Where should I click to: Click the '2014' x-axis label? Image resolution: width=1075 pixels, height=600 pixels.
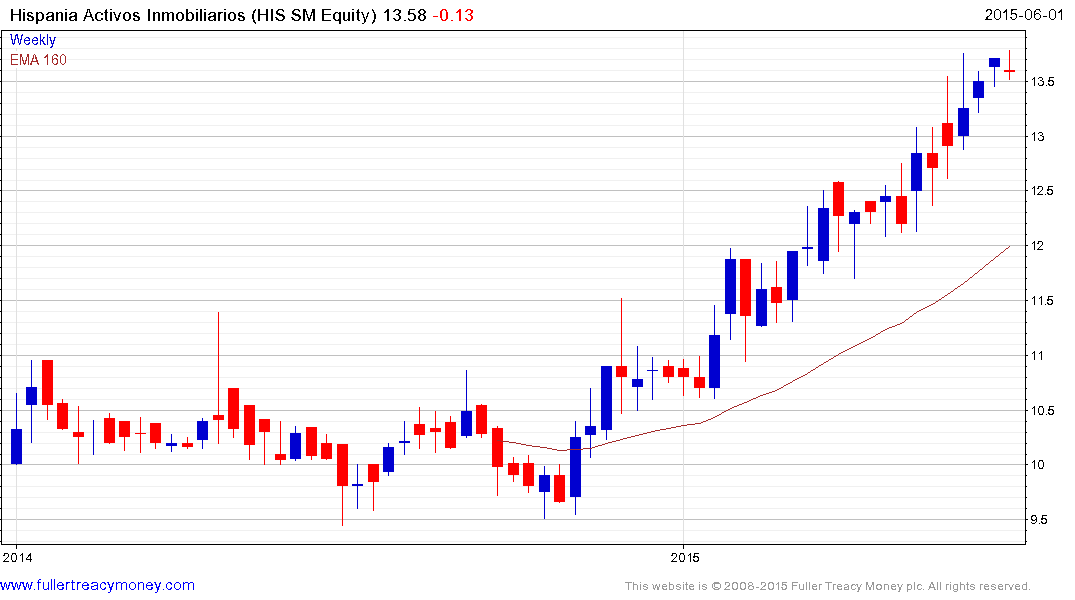coord(17,557)
